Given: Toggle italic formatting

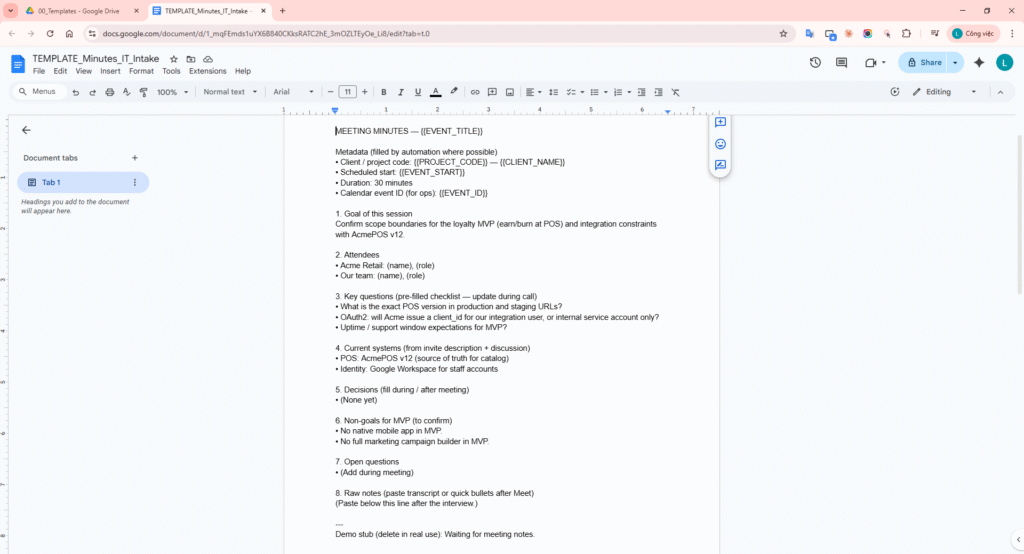Looking at the screenshot, I should (400, 92).
